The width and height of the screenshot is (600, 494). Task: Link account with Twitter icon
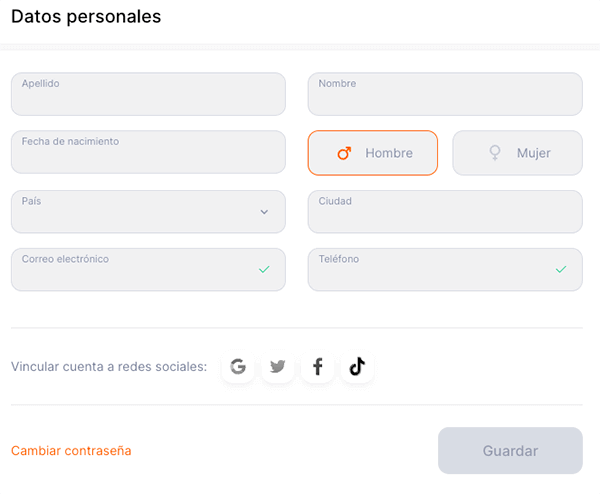(278, 367)
